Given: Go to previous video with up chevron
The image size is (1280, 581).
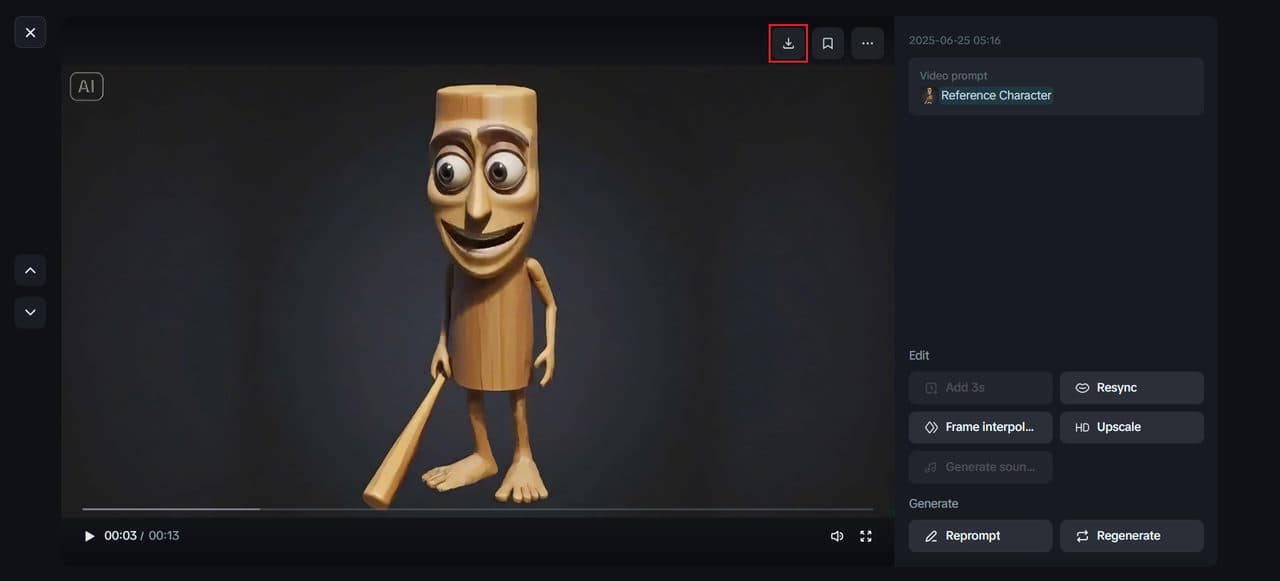Looking at the screenshot, I should tap(30, 270).
